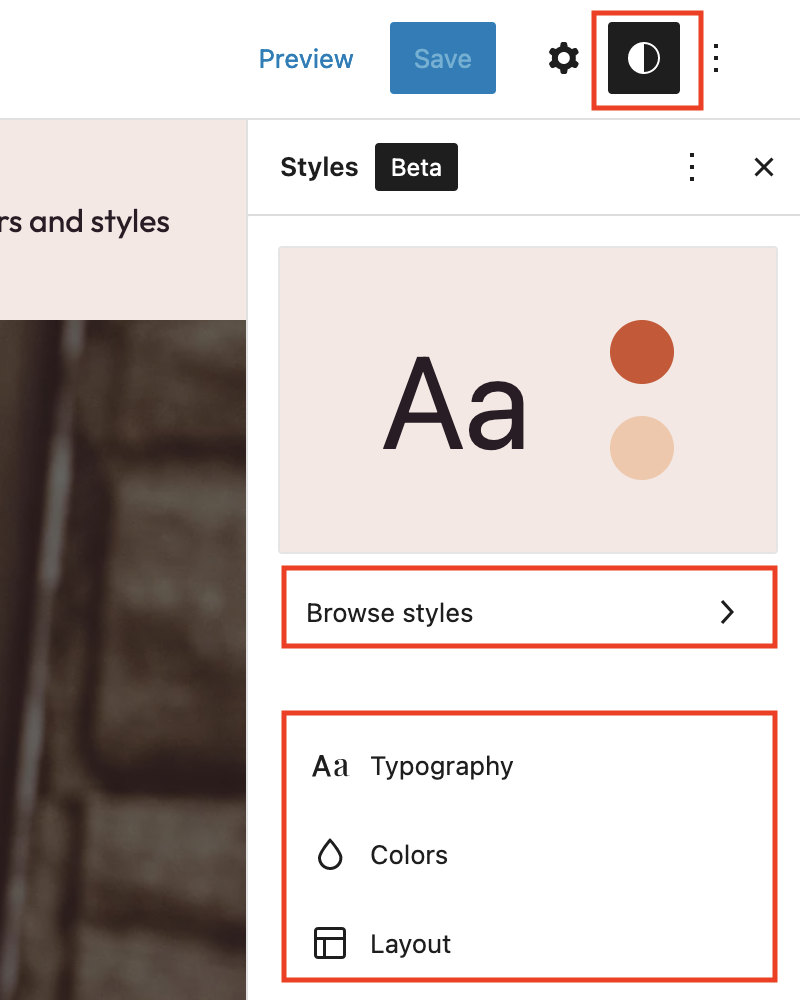Click the peach color circle in the preview
The image size is (800, 1000).
(x=642, y=447)
